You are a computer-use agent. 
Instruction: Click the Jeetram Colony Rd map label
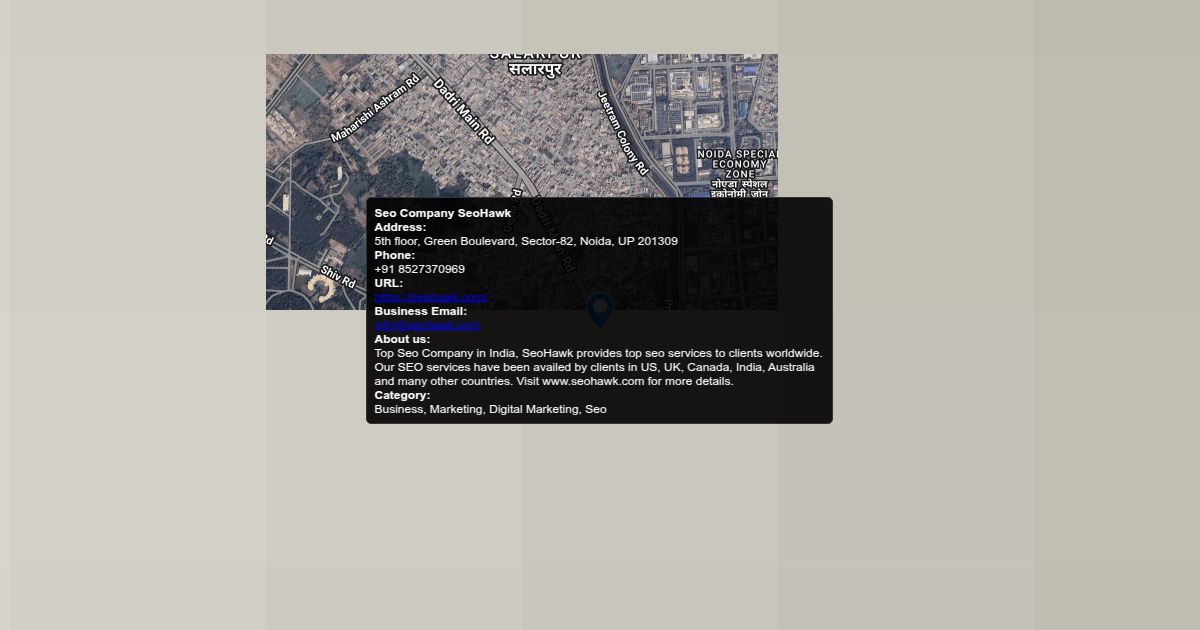click(x=623, y=133)
